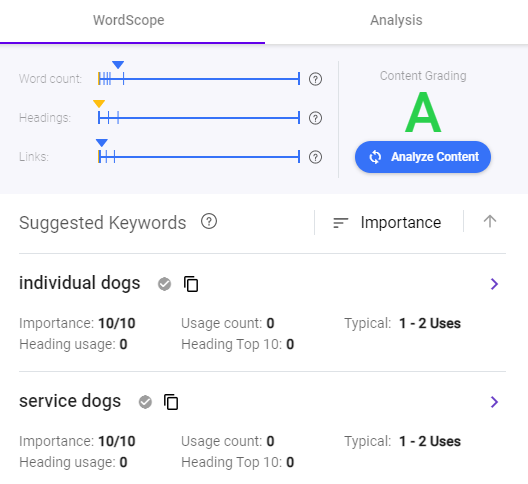Copy the 'service dogs' keyword
Screen dimensions: 528x484
171,402
